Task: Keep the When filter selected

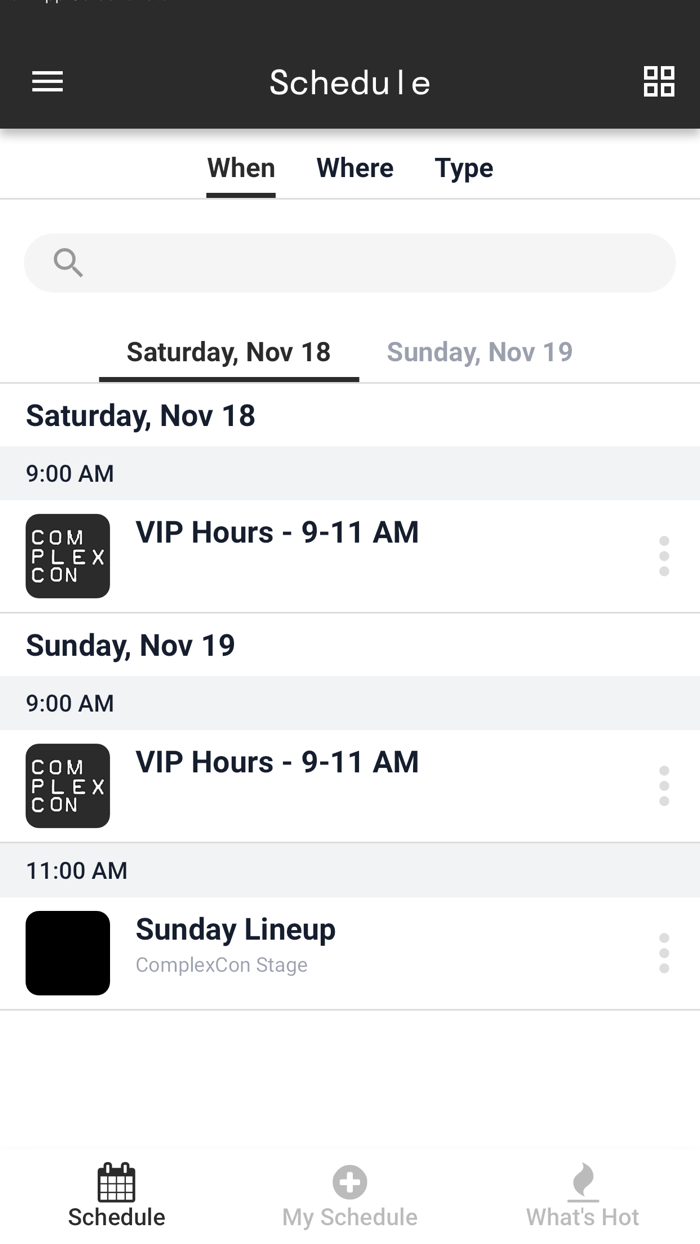Action: coord(240,168)
